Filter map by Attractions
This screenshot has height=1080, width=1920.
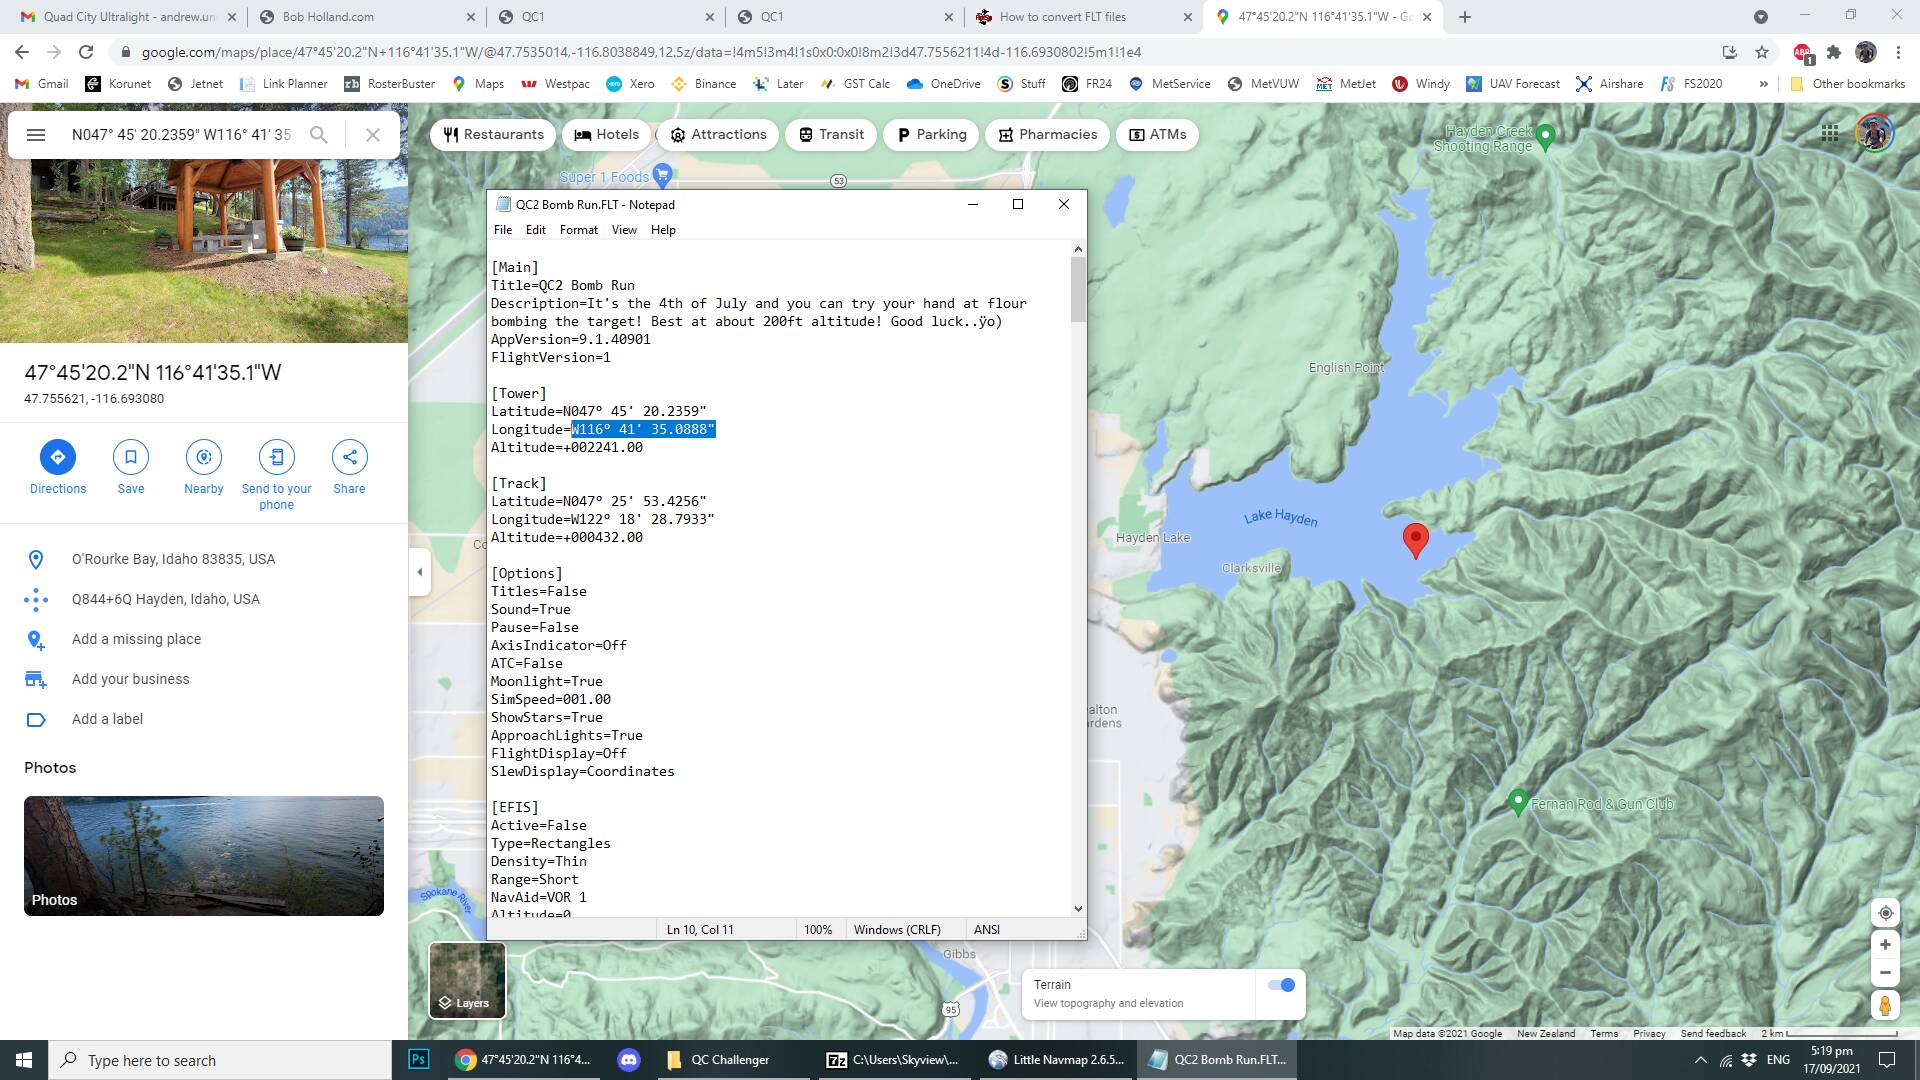(719, 135)
